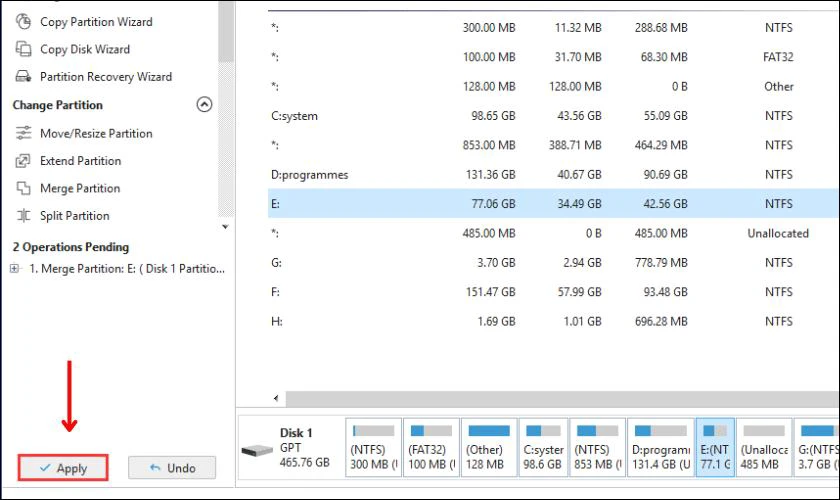This screenshot has width=840, height=500.
Task: Select the 300.00 MB NTFS partition row
Action: click(553, 27)
